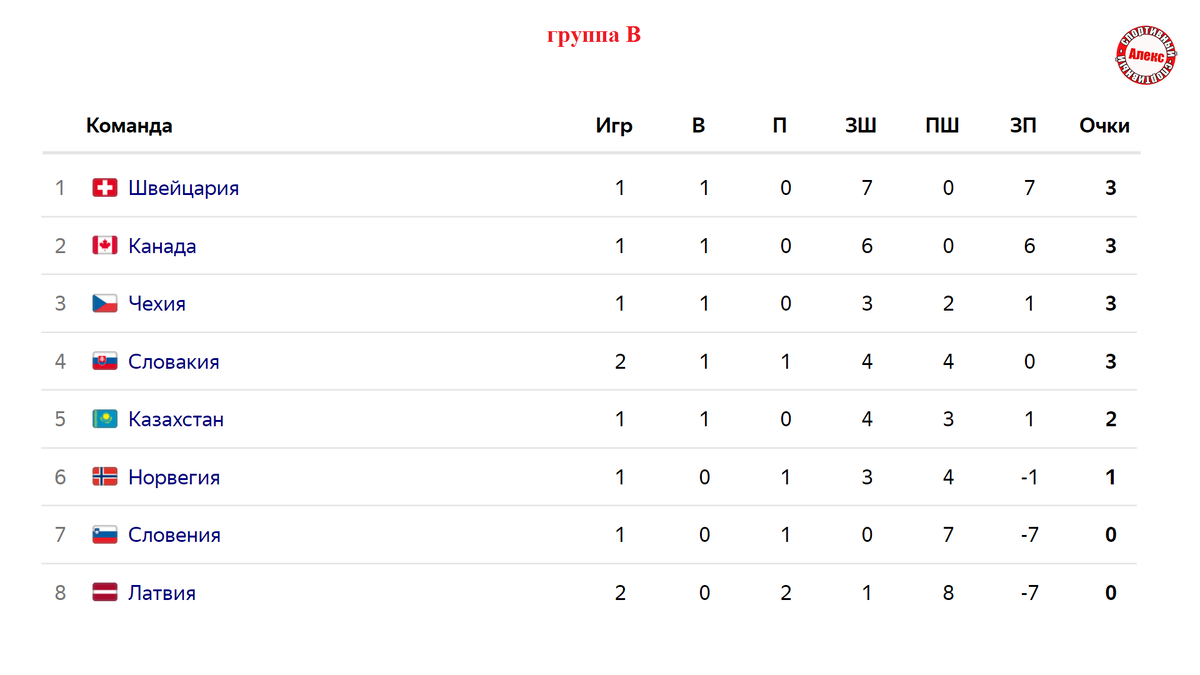This screenshot has width=1200, height=675.
Task: Open the Латвия team link
Action: [162, 593]
